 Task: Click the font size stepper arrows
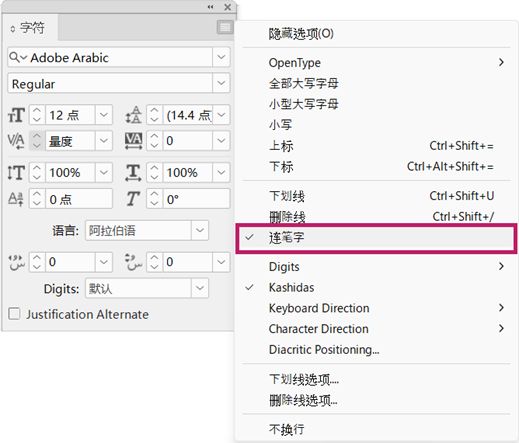(x=37, y=115)
